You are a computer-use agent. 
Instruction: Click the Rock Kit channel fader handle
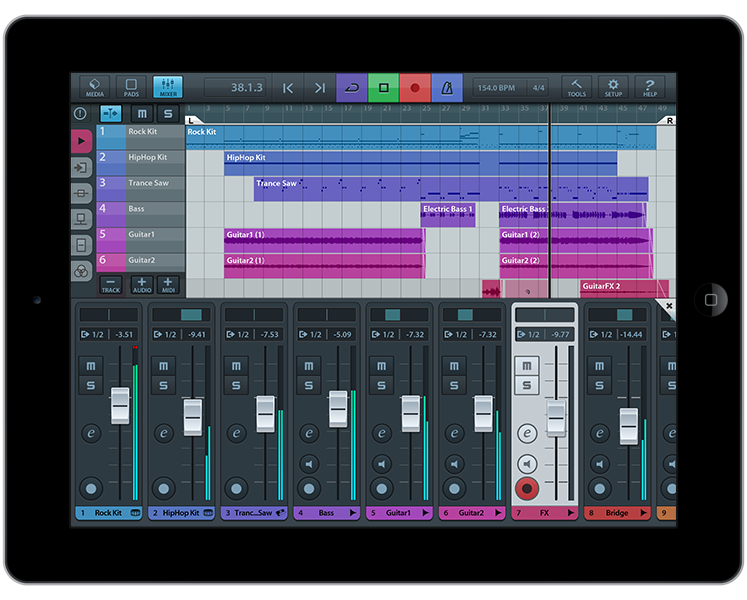pyautogui.click(x=120, y=406)
